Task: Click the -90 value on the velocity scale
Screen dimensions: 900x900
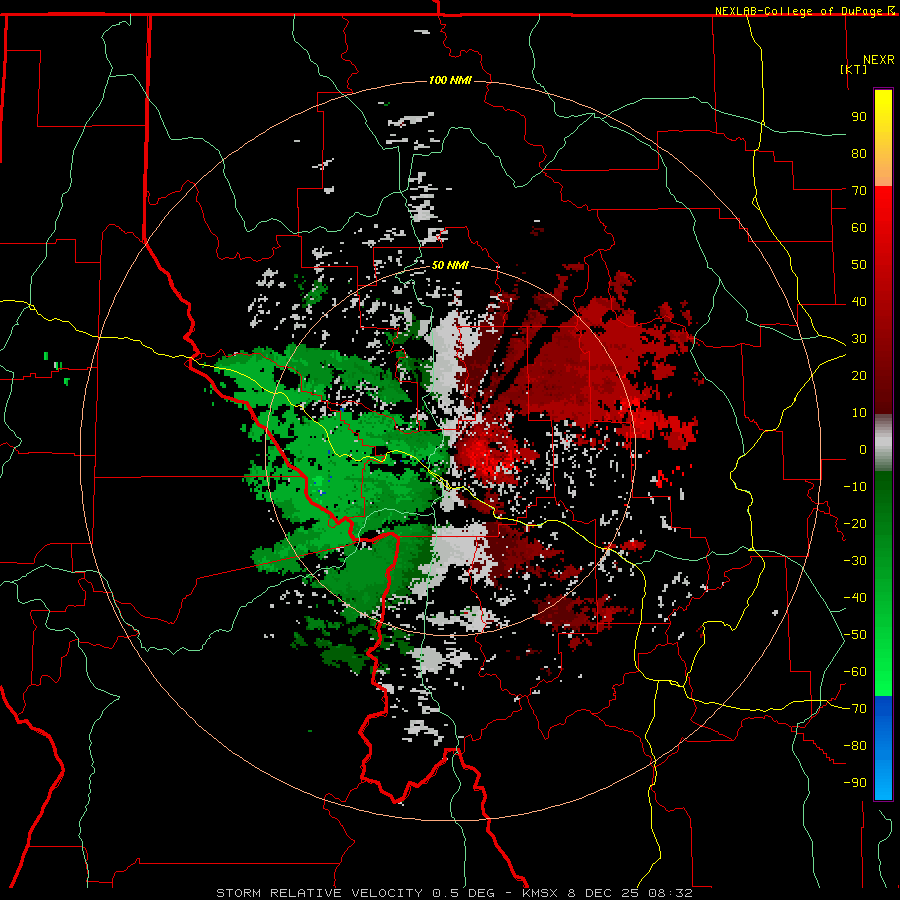Action: tap(855, 783)
